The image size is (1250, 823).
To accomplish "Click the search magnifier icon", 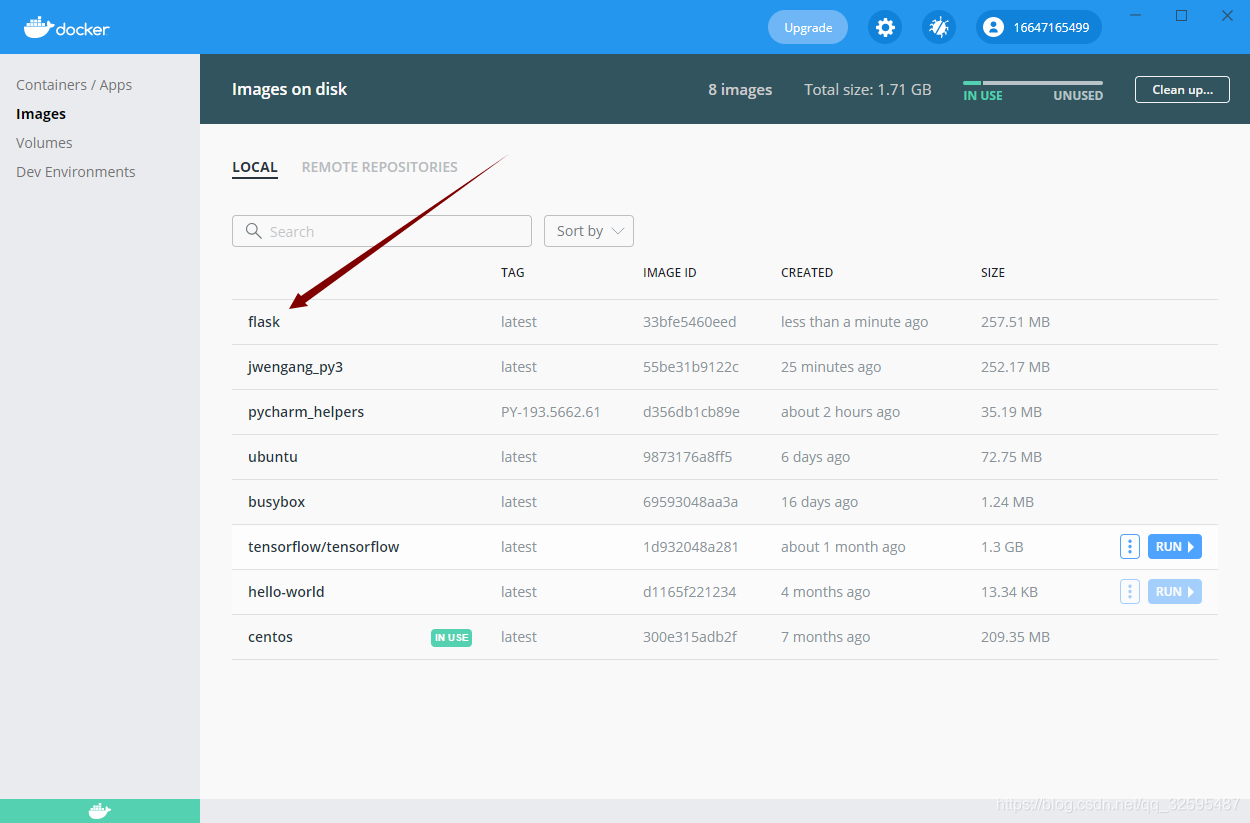I will 254,231.
